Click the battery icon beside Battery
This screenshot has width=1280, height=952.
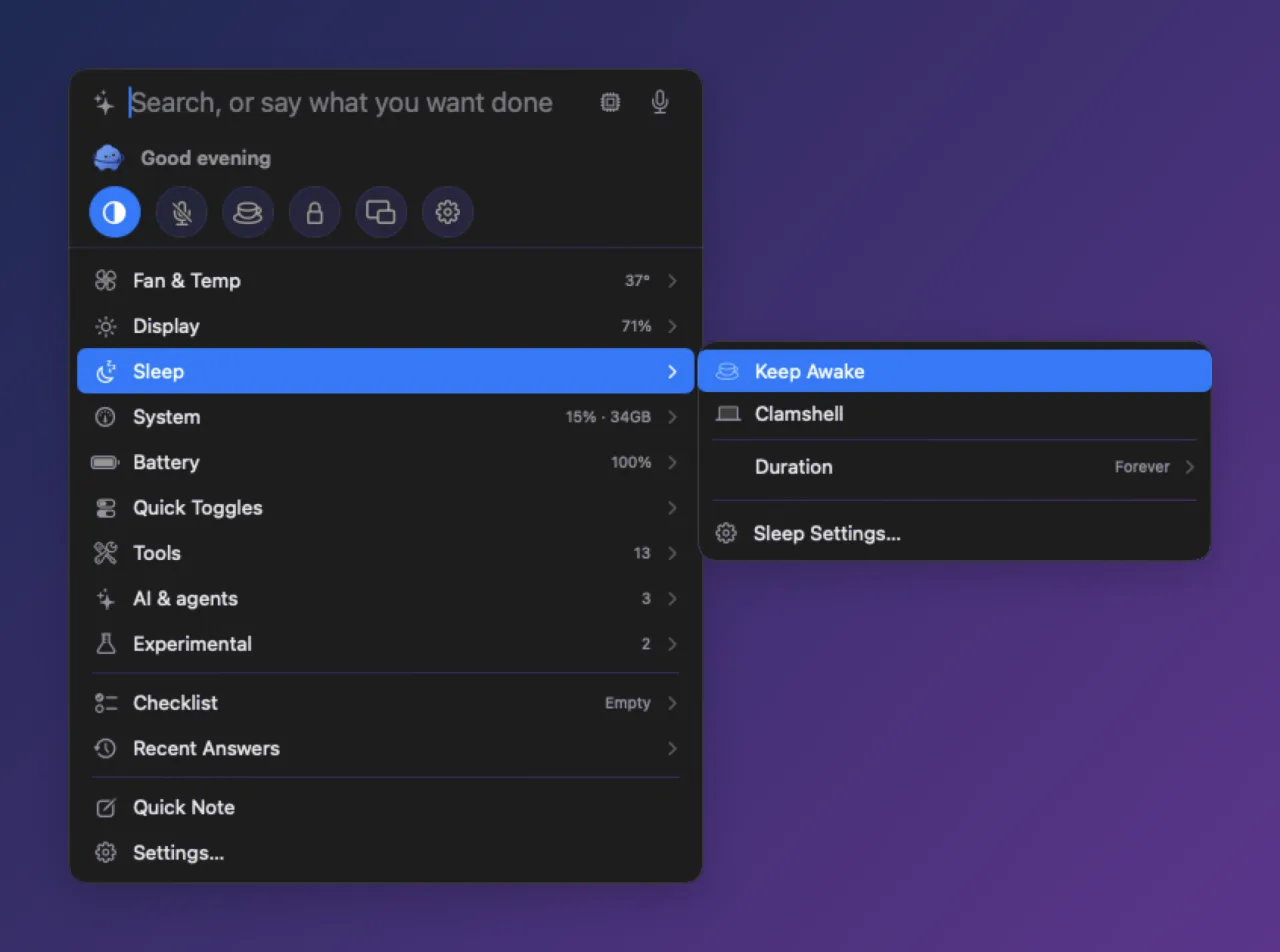(x=105, y=463)
